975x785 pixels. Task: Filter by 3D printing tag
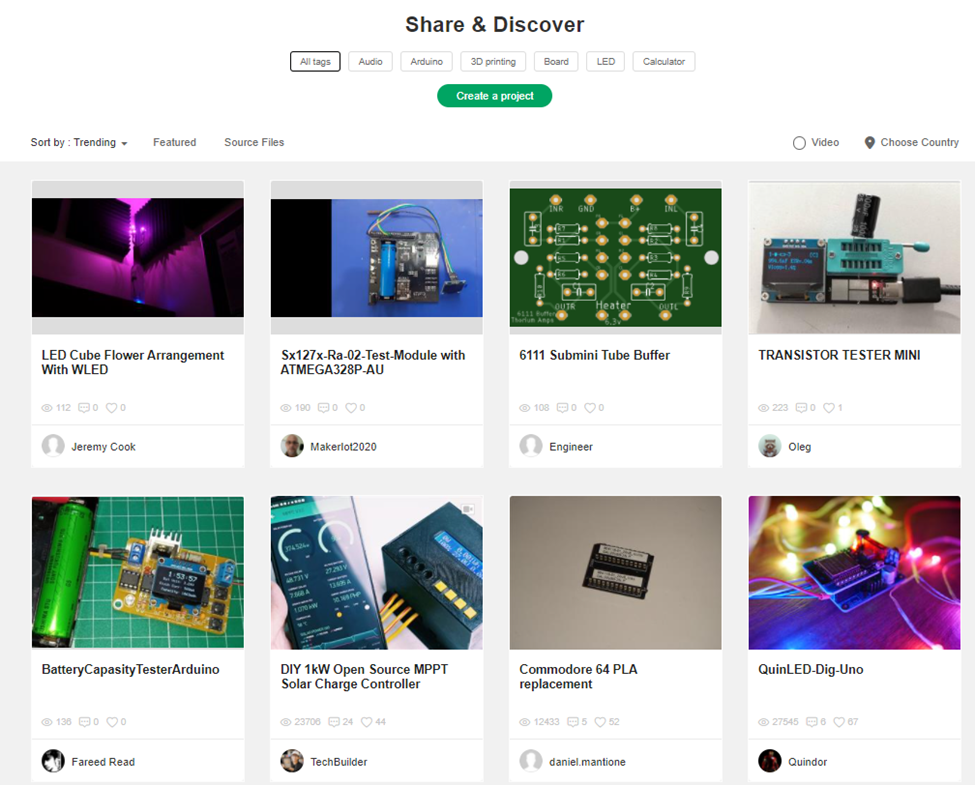[x=493, y=62]
